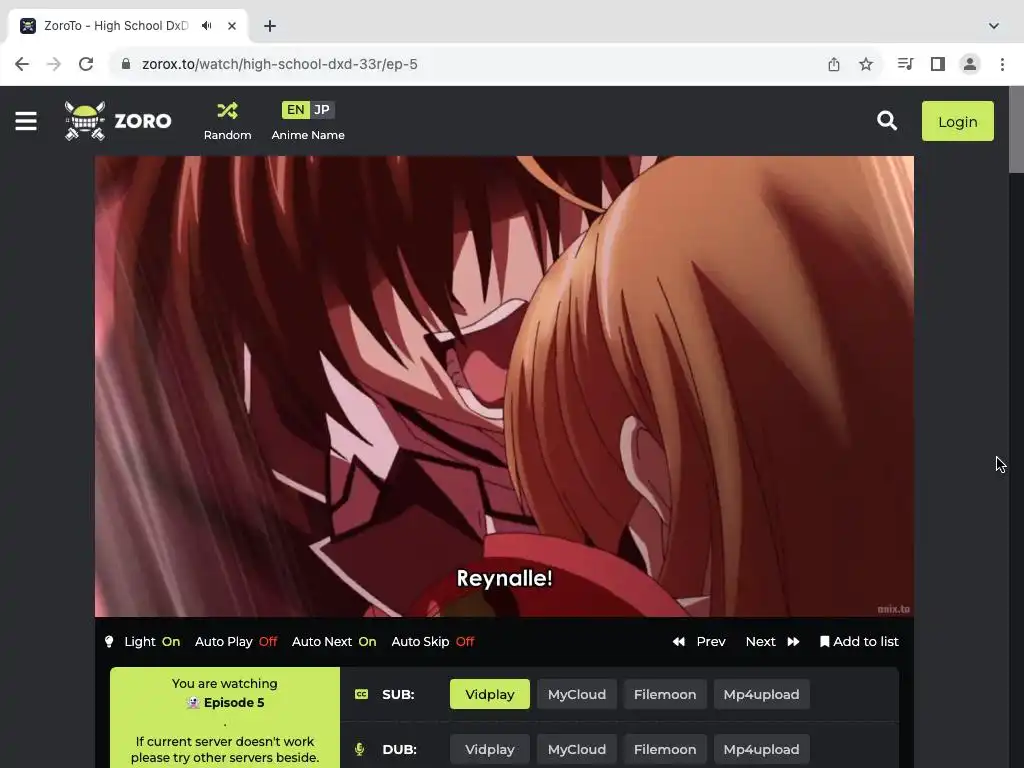Reload the current page
This screenshot has height=768, width=1024.
coord(86,64)
